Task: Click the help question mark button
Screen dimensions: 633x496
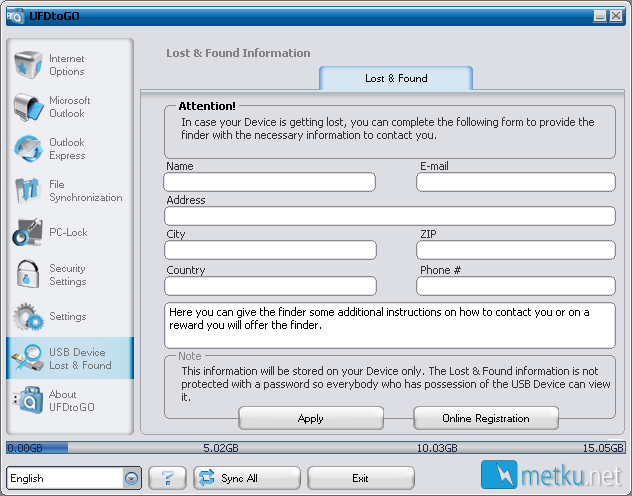Action: coord(167,478)
